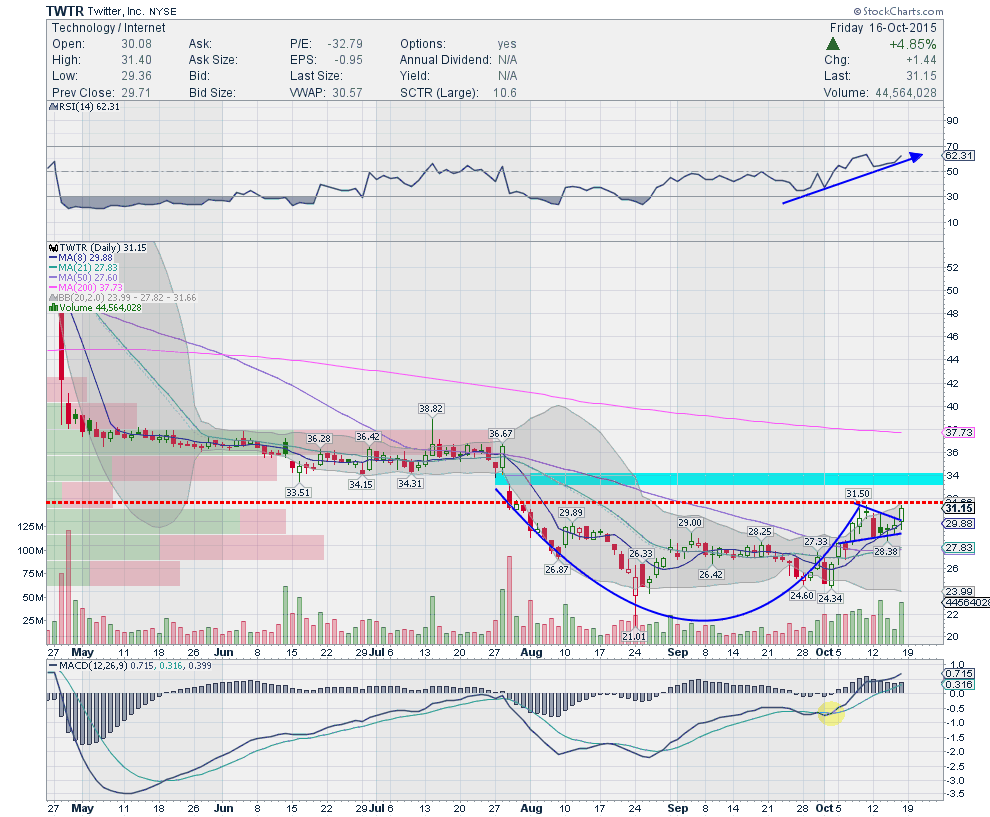Image resolution: width=990 pixels, height=817 pixels.
Task: Click the 24.34 low price label
Action: point(830,599)
